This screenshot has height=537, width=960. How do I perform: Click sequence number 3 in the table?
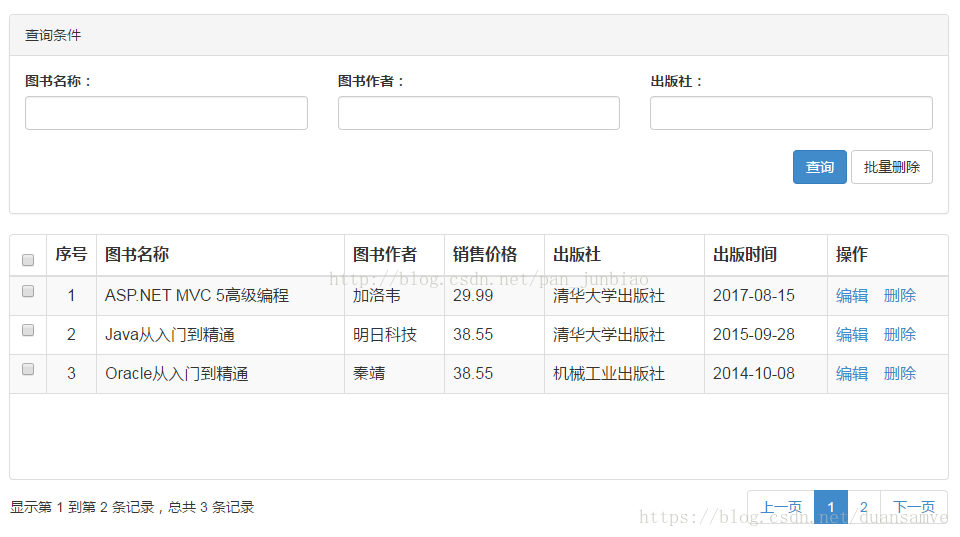coord(71,374)
